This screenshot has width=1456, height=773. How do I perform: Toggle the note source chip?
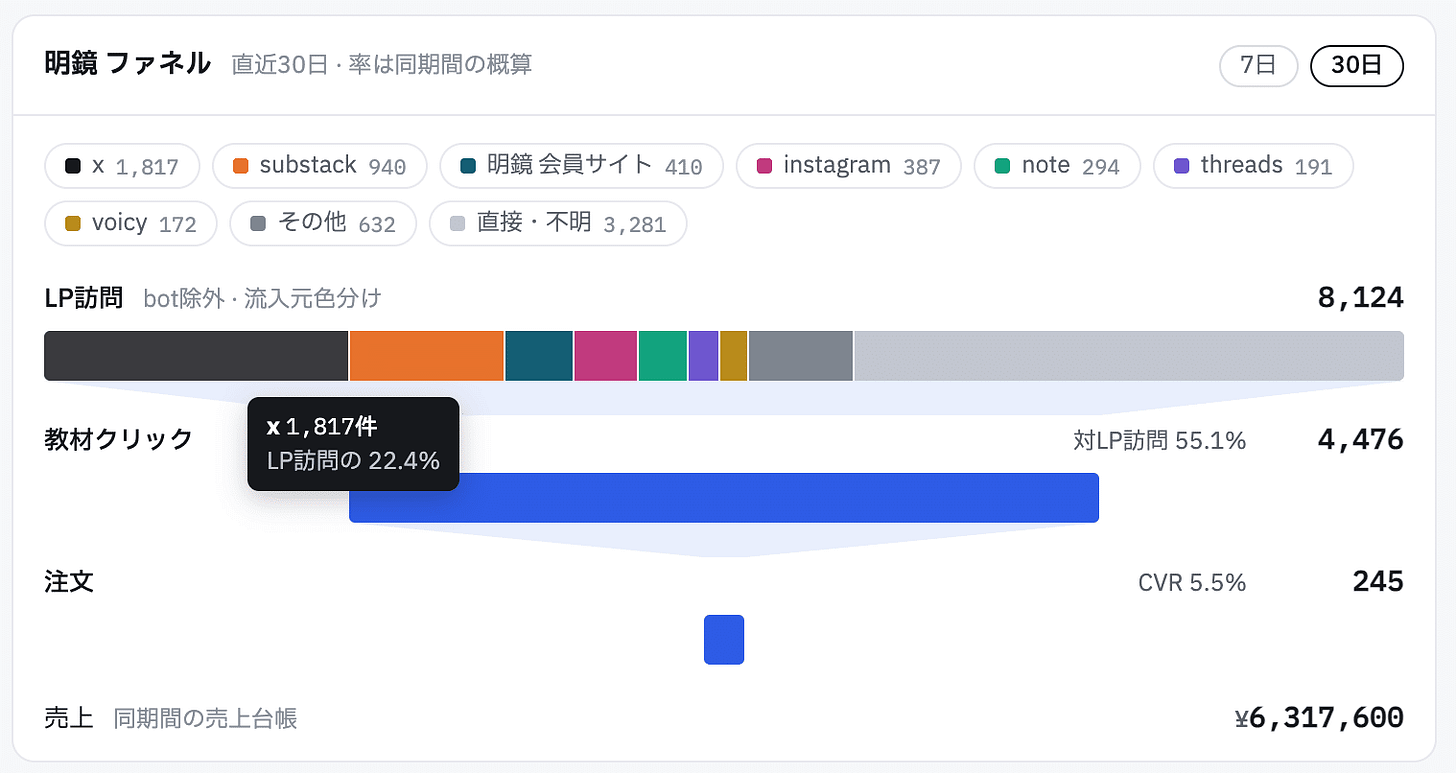point(1057,166)
